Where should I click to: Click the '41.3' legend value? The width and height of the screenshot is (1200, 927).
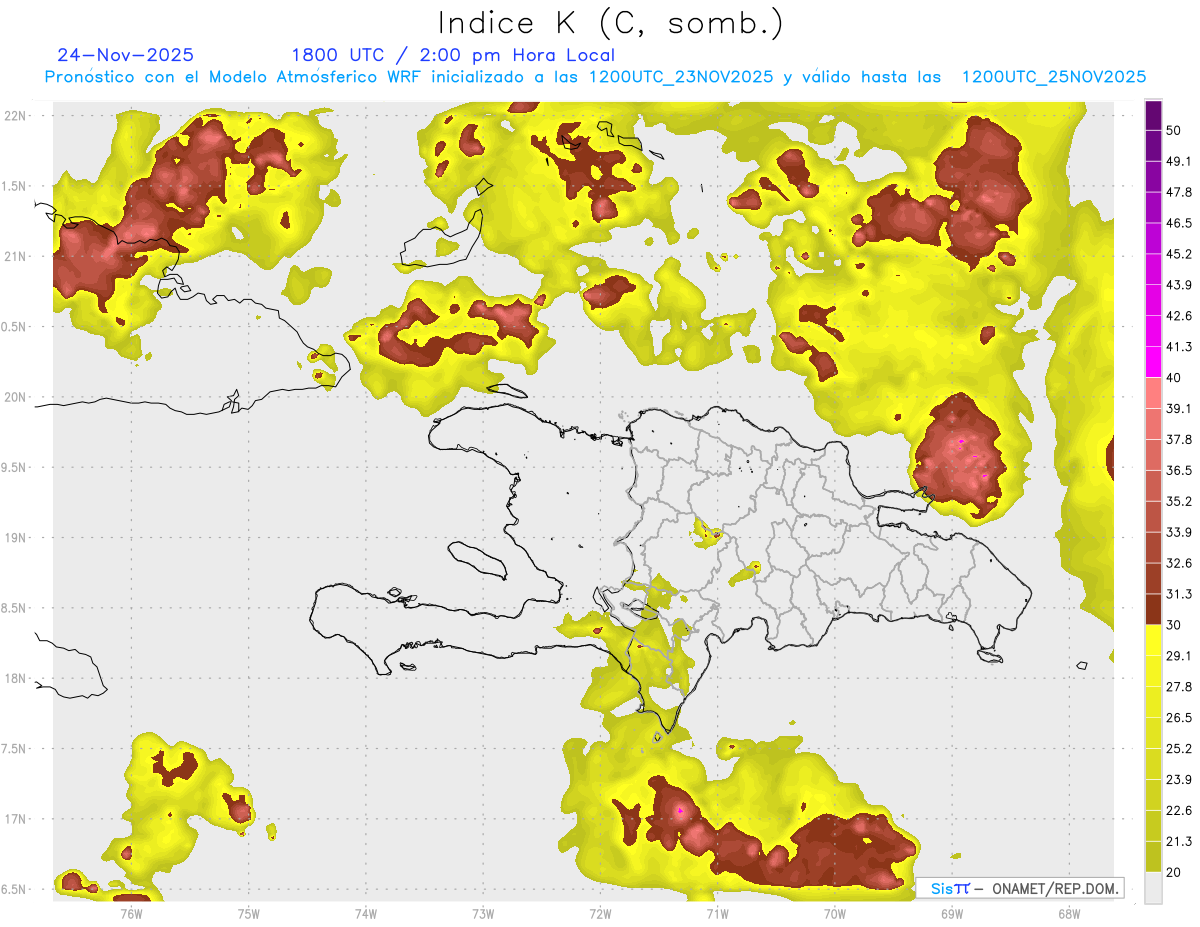coord(1179,346)
